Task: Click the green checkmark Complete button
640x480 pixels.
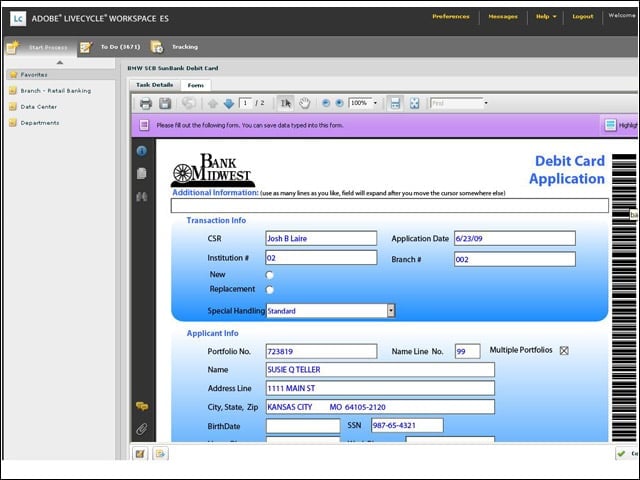Action: tap(627, 453)
